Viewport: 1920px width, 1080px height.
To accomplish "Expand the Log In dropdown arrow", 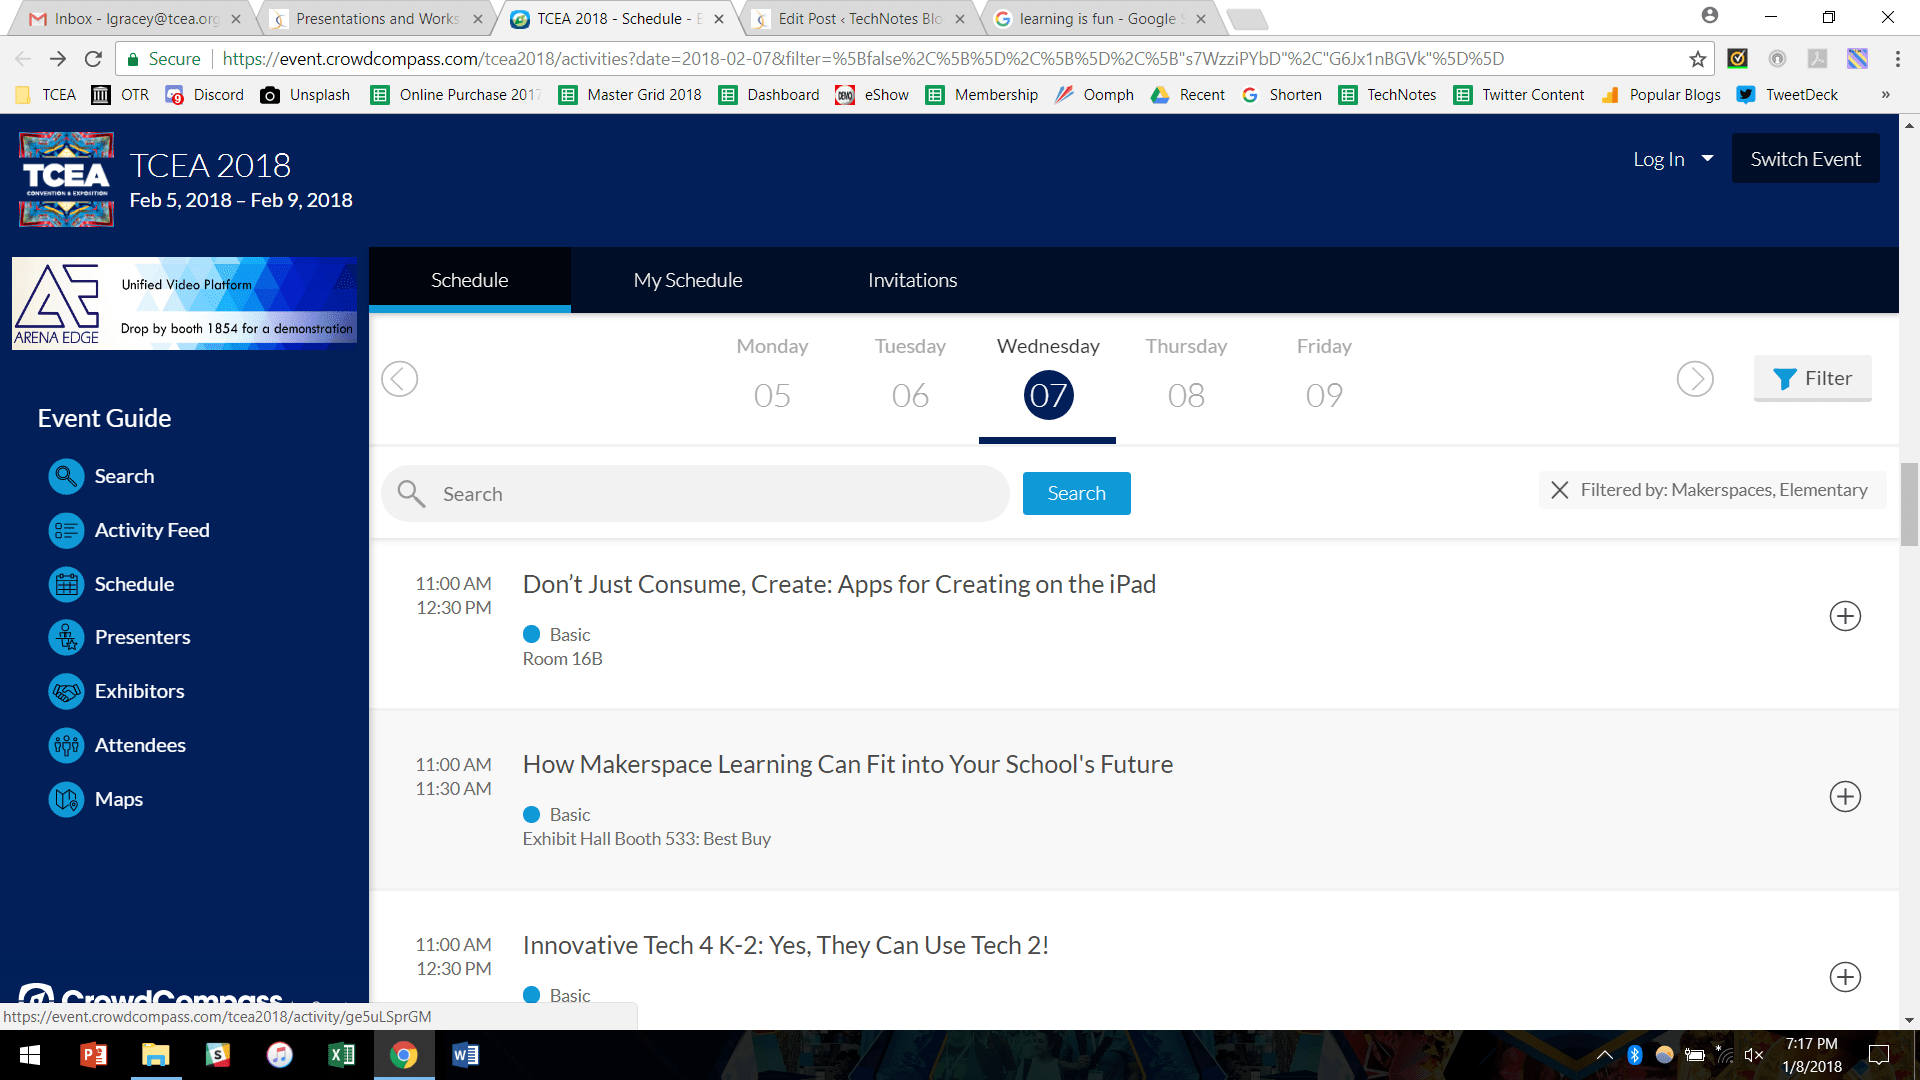I will coord(1708,159).
